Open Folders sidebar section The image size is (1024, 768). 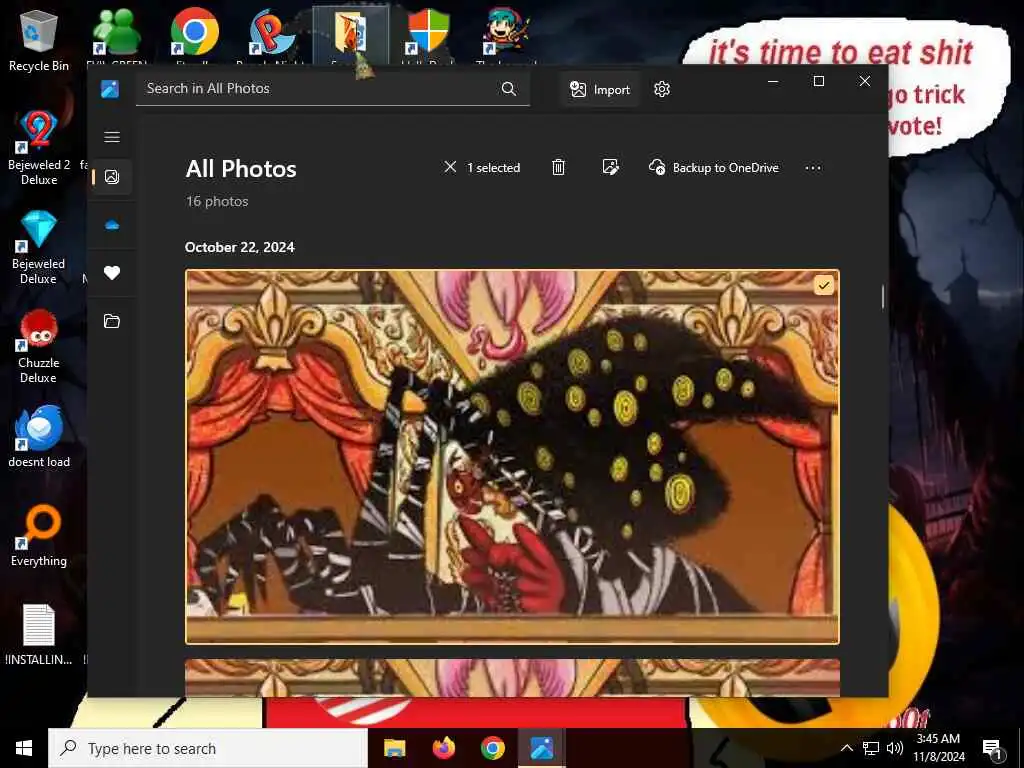click(112, 321)
